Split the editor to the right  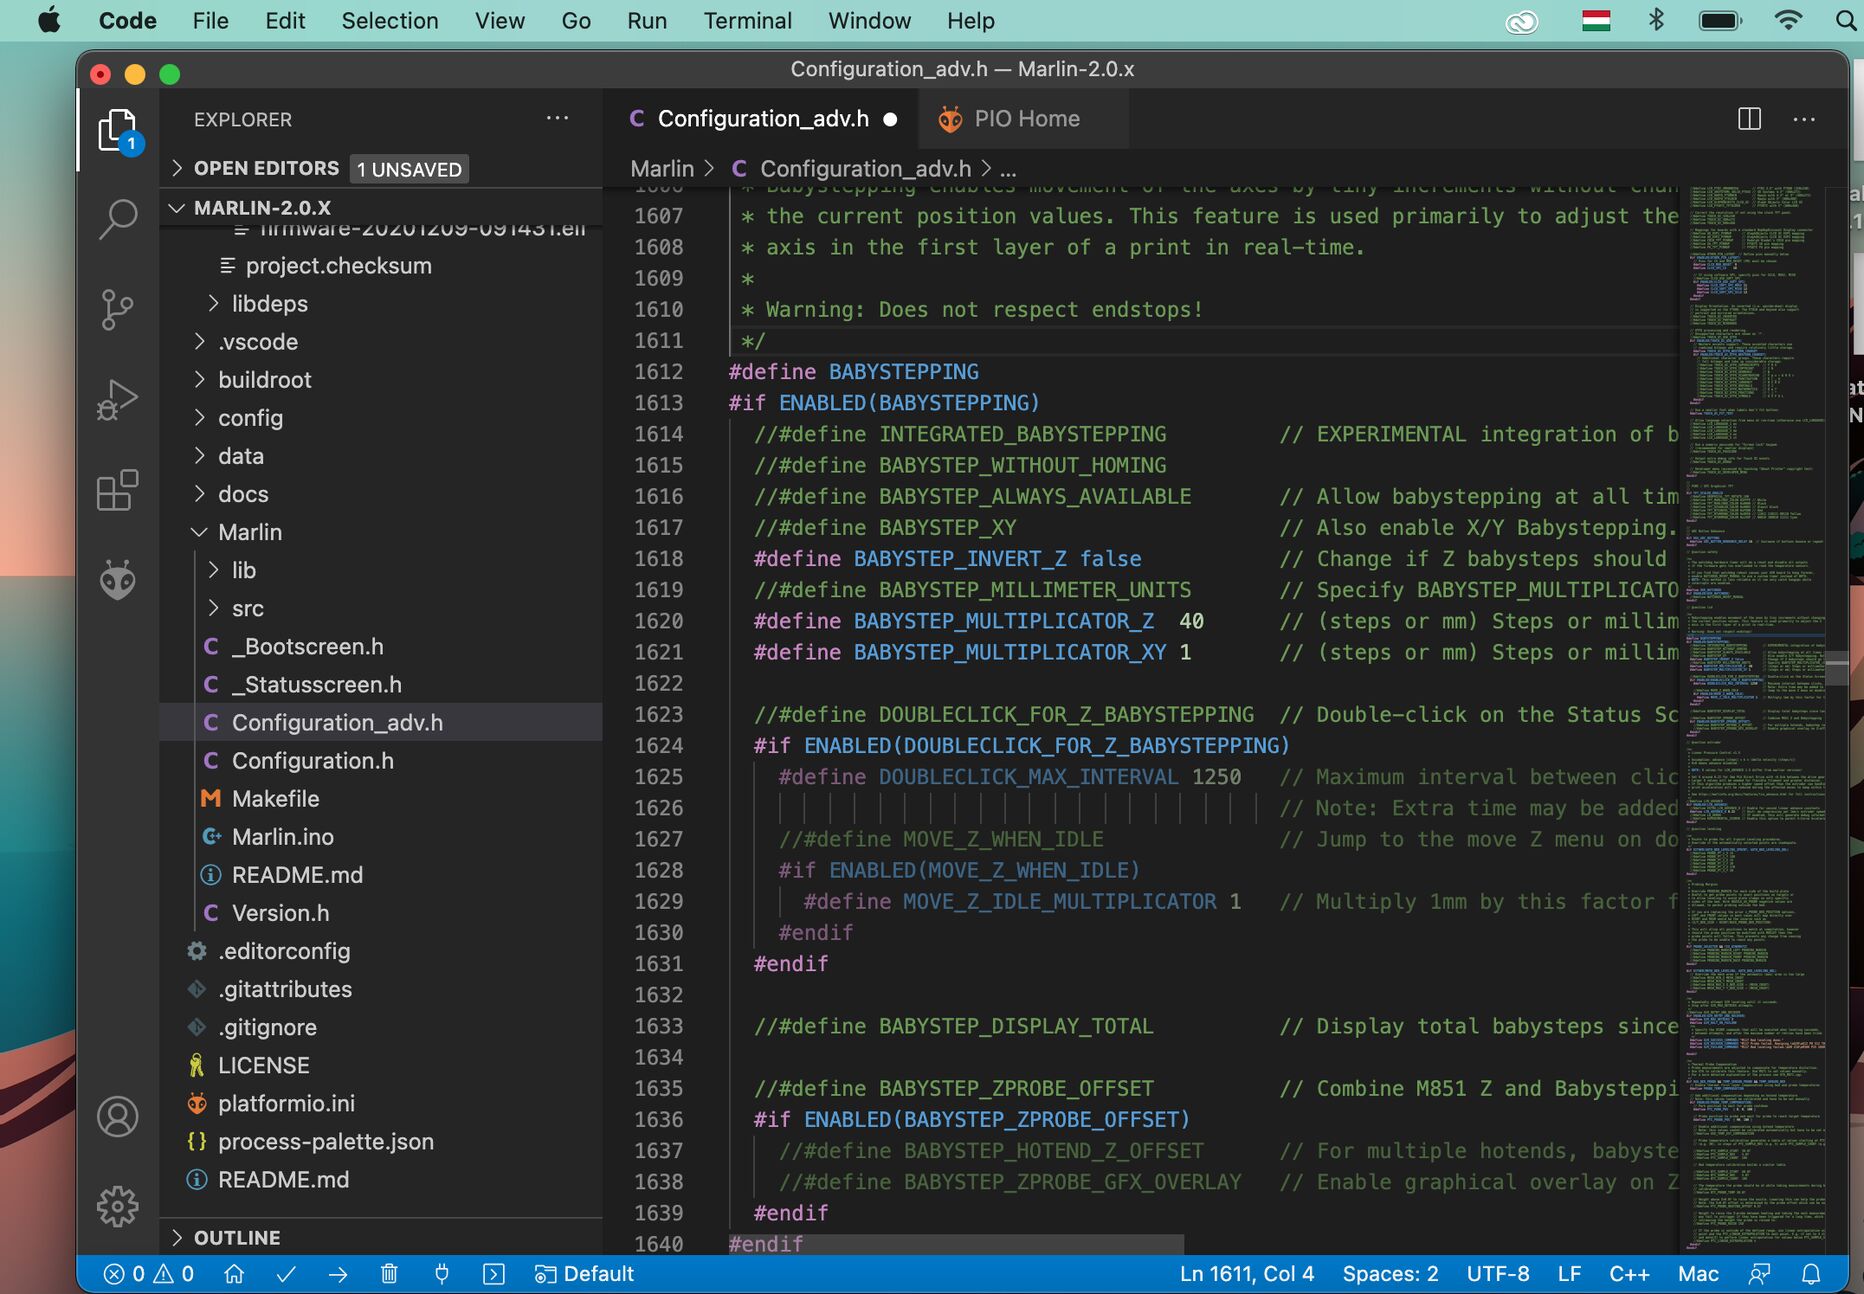click(x=1750, y=119)
